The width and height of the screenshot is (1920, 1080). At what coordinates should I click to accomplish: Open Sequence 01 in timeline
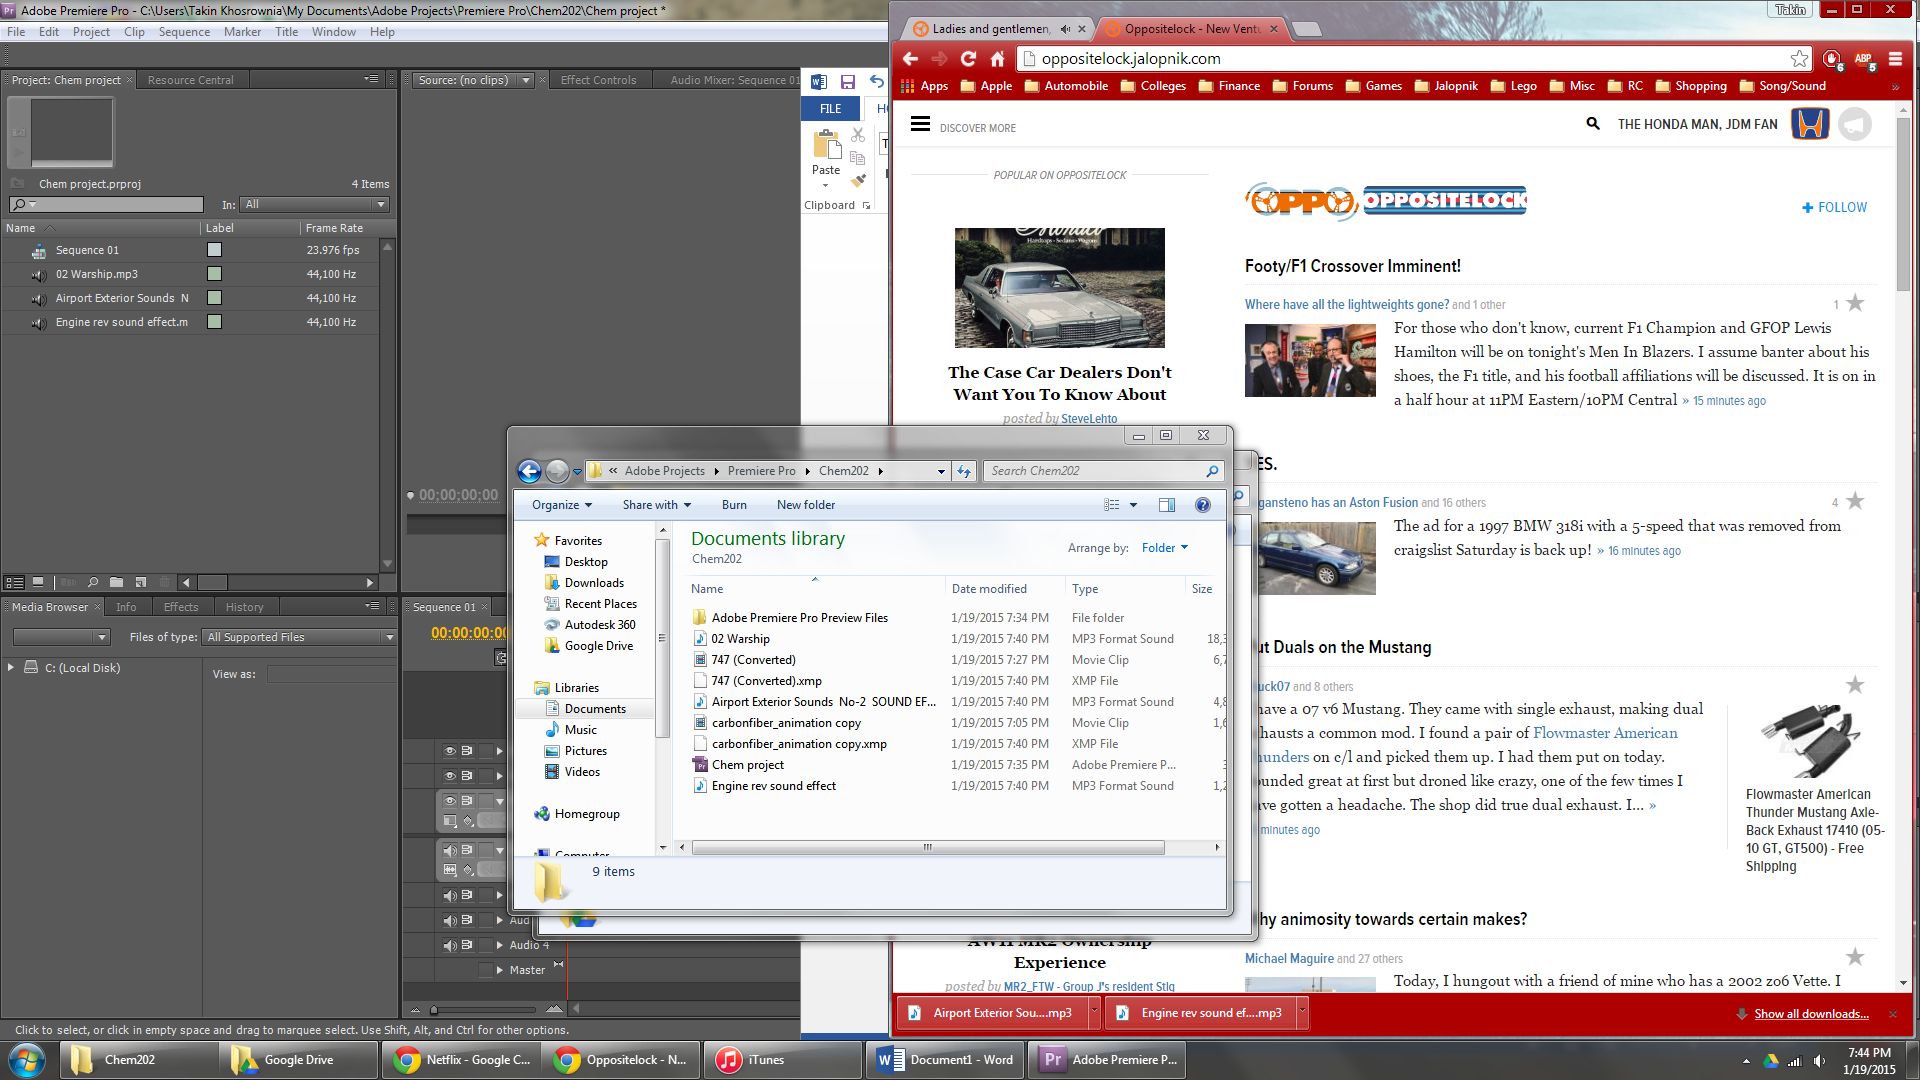coord(86,249)
